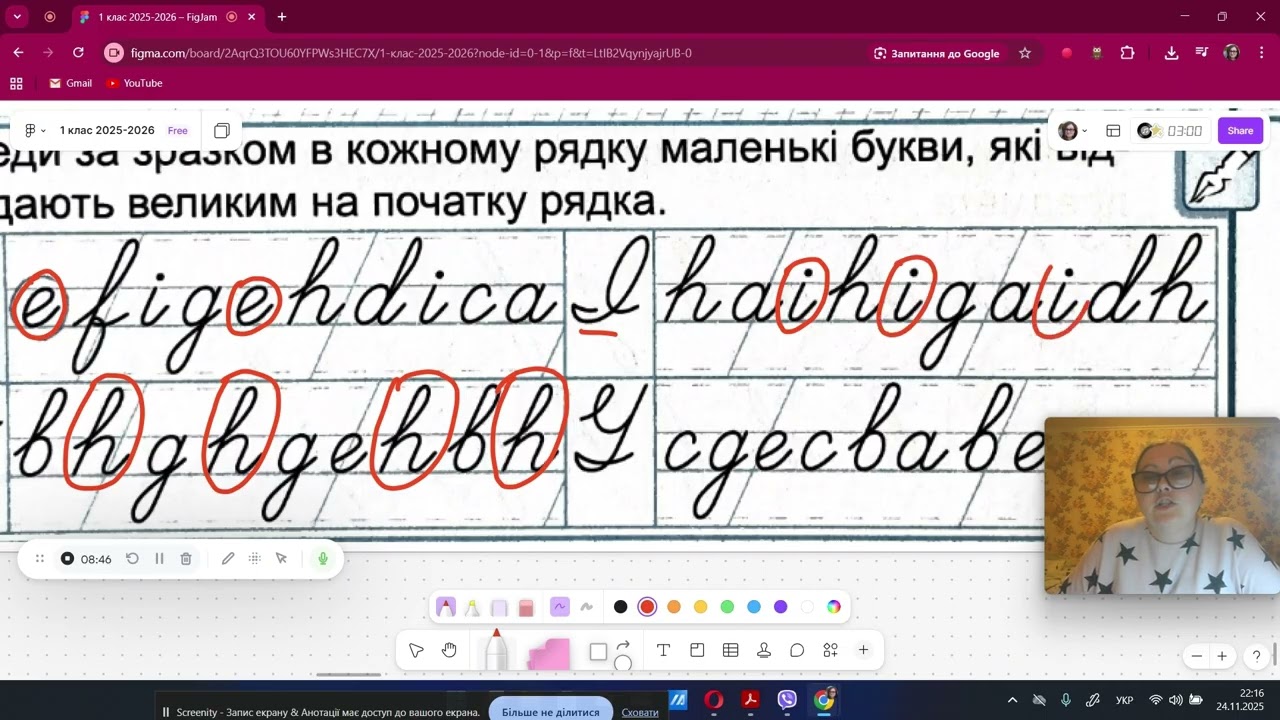Grab the Screenity toolbar handle
The height and width of the screenshot is (720, 1280).
[40, 559]
